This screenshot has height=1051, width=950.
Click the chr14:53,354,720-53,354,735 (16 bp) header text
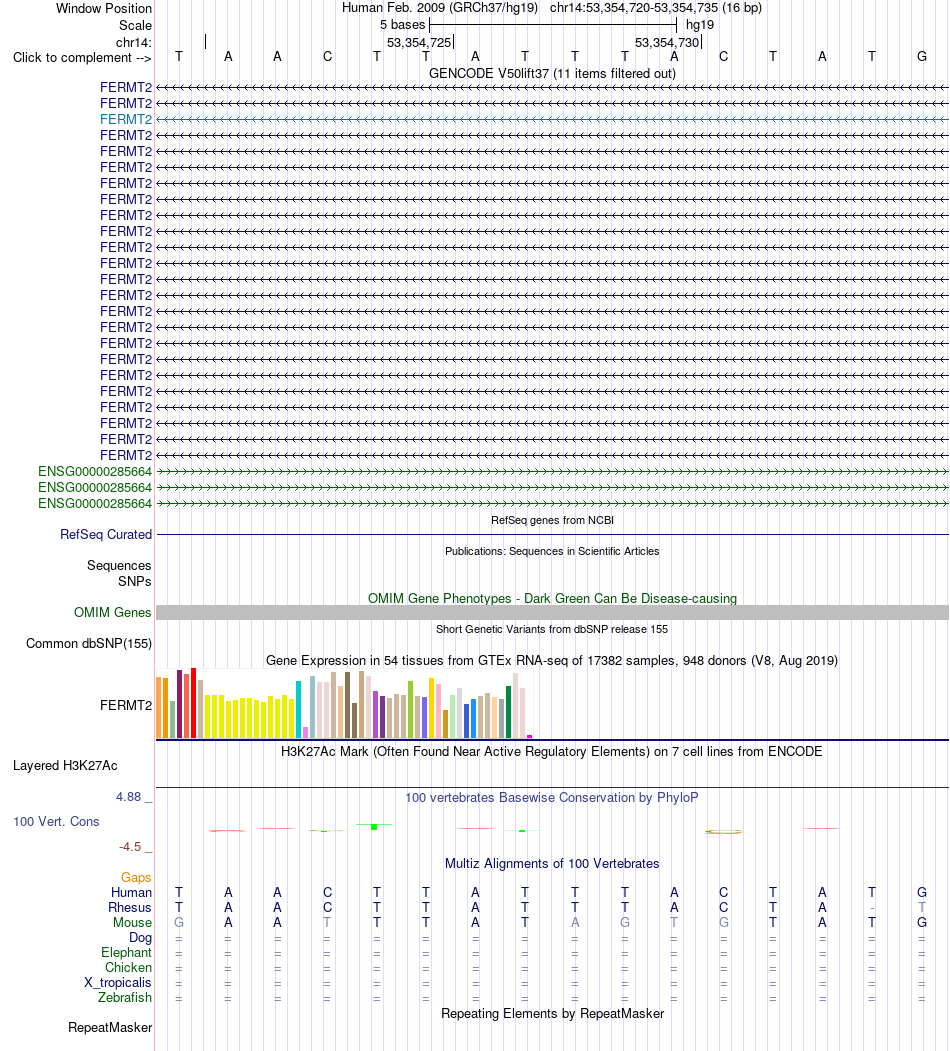656,8
